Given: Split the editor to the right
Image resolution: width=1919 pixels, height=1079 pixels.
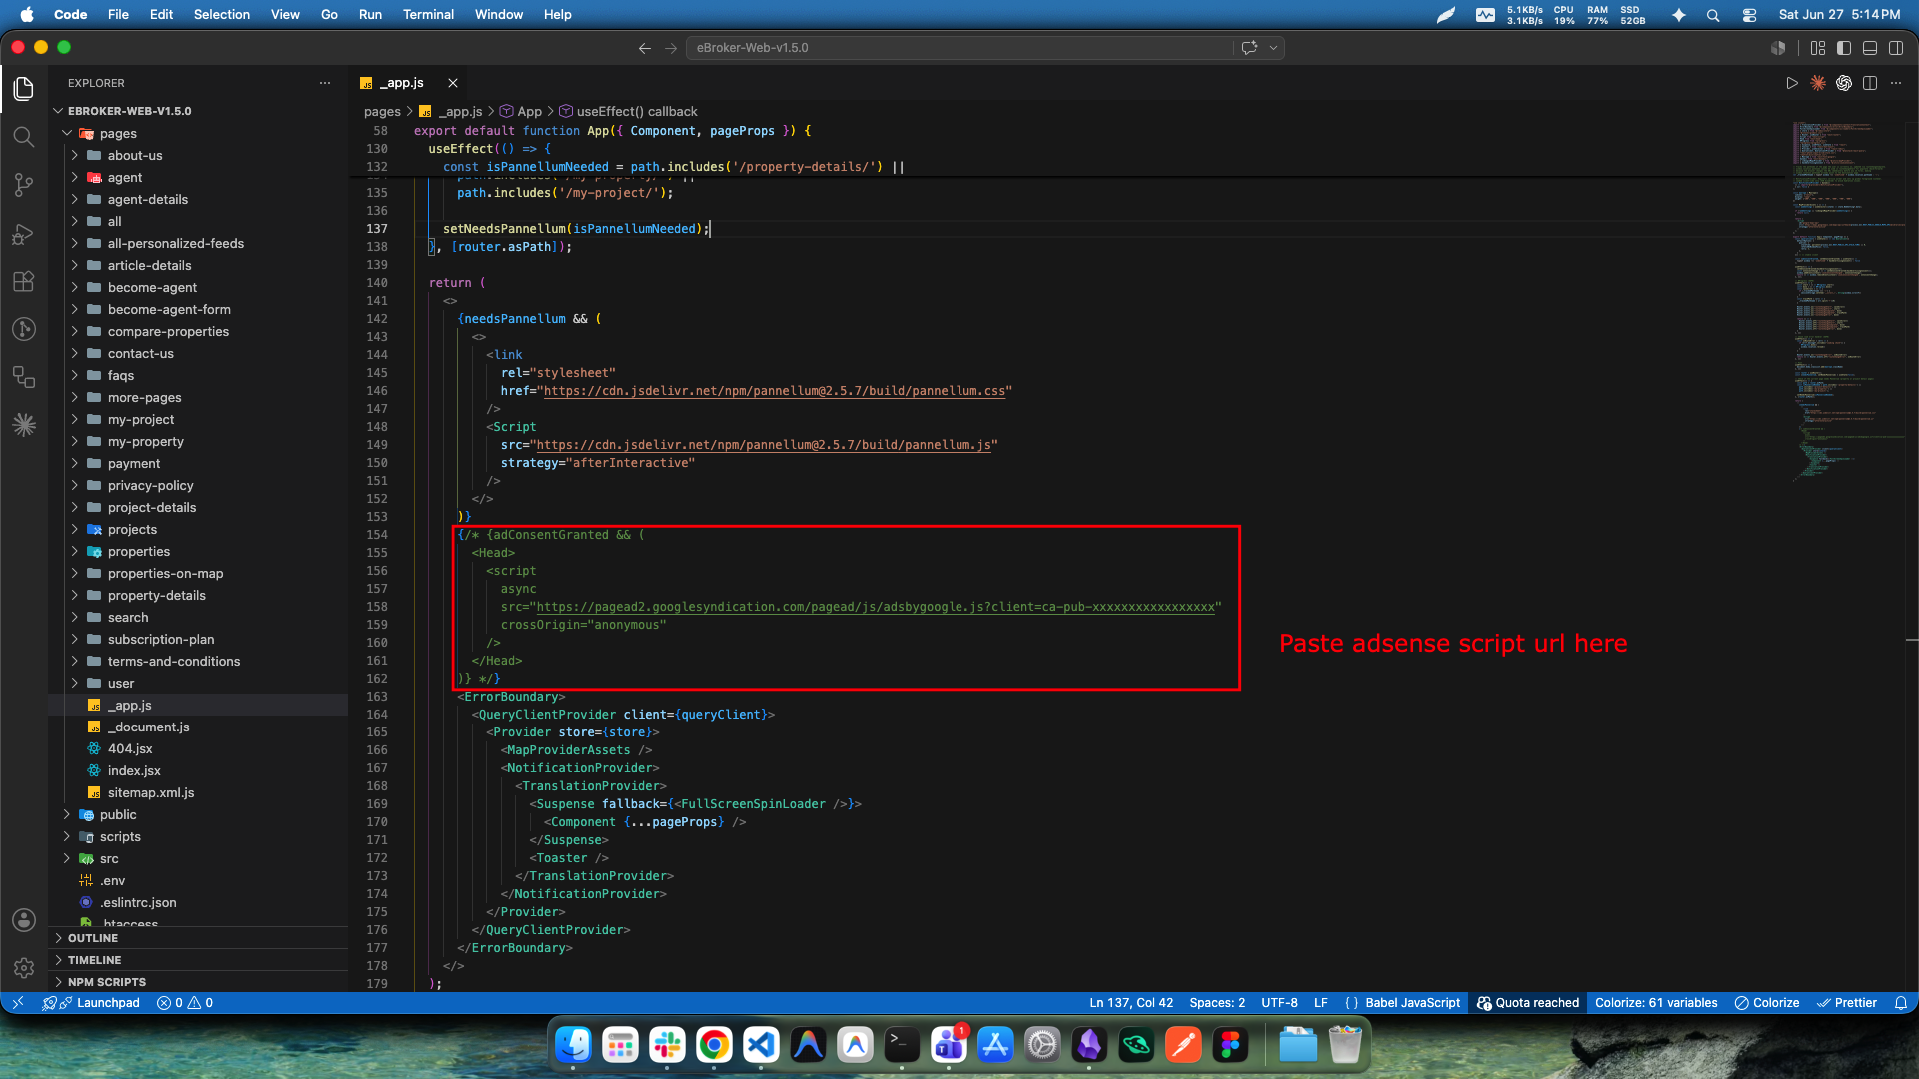Looking at the screenshot, I should pos(1870,83).
